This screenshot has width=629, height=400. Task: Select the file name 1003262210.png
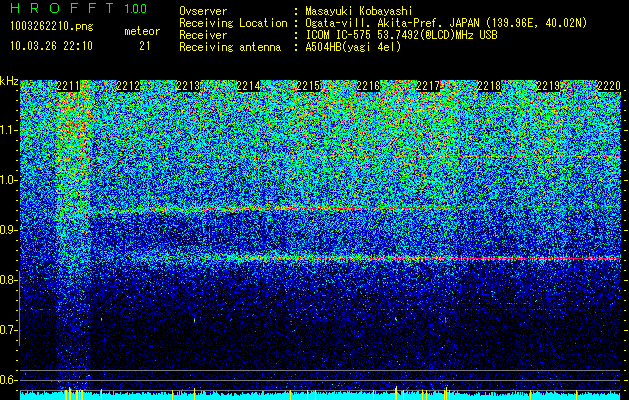click(x=52, y=27)
